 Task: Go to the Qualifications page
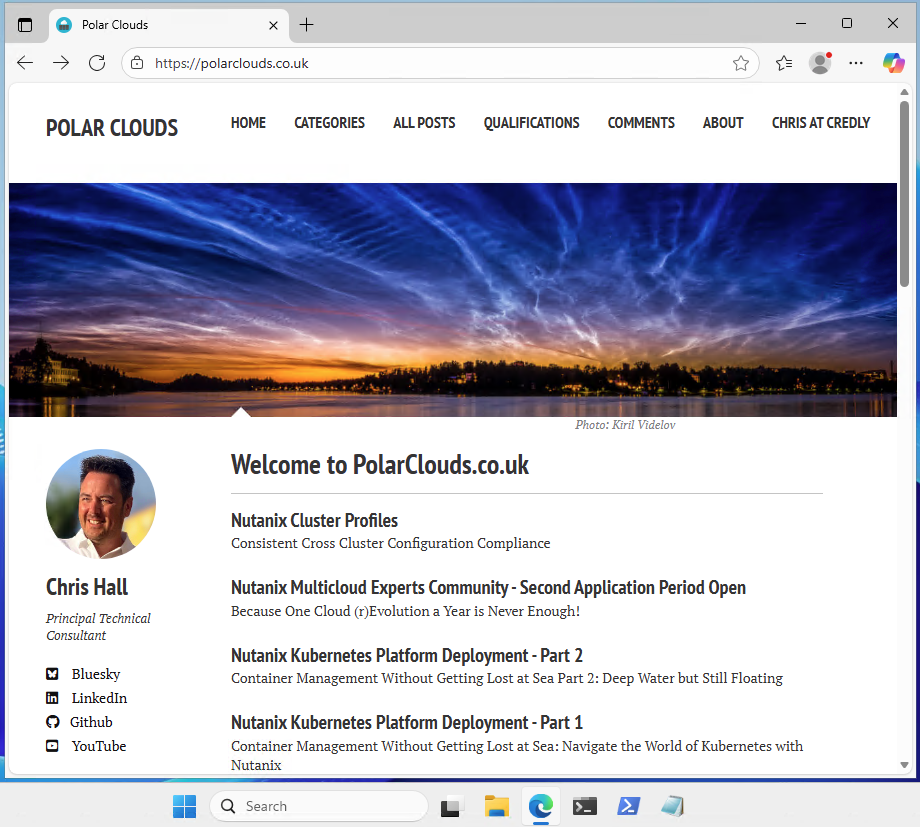[531, 123]
